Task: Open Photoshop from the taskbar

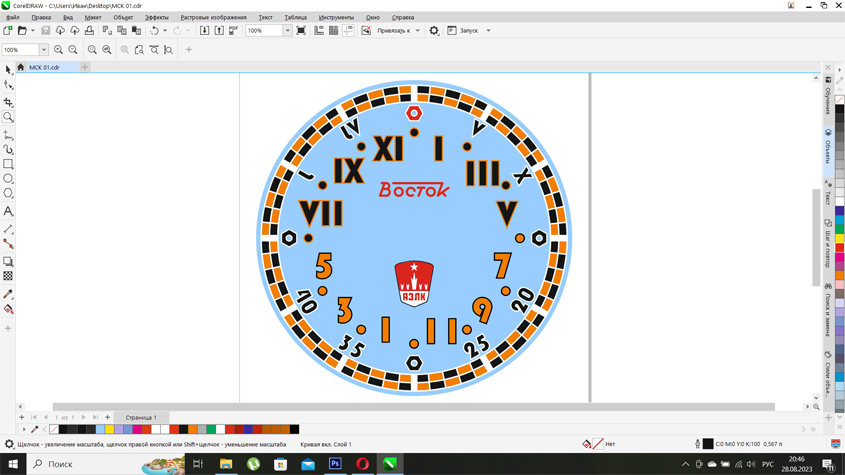Action: point(335,464)
